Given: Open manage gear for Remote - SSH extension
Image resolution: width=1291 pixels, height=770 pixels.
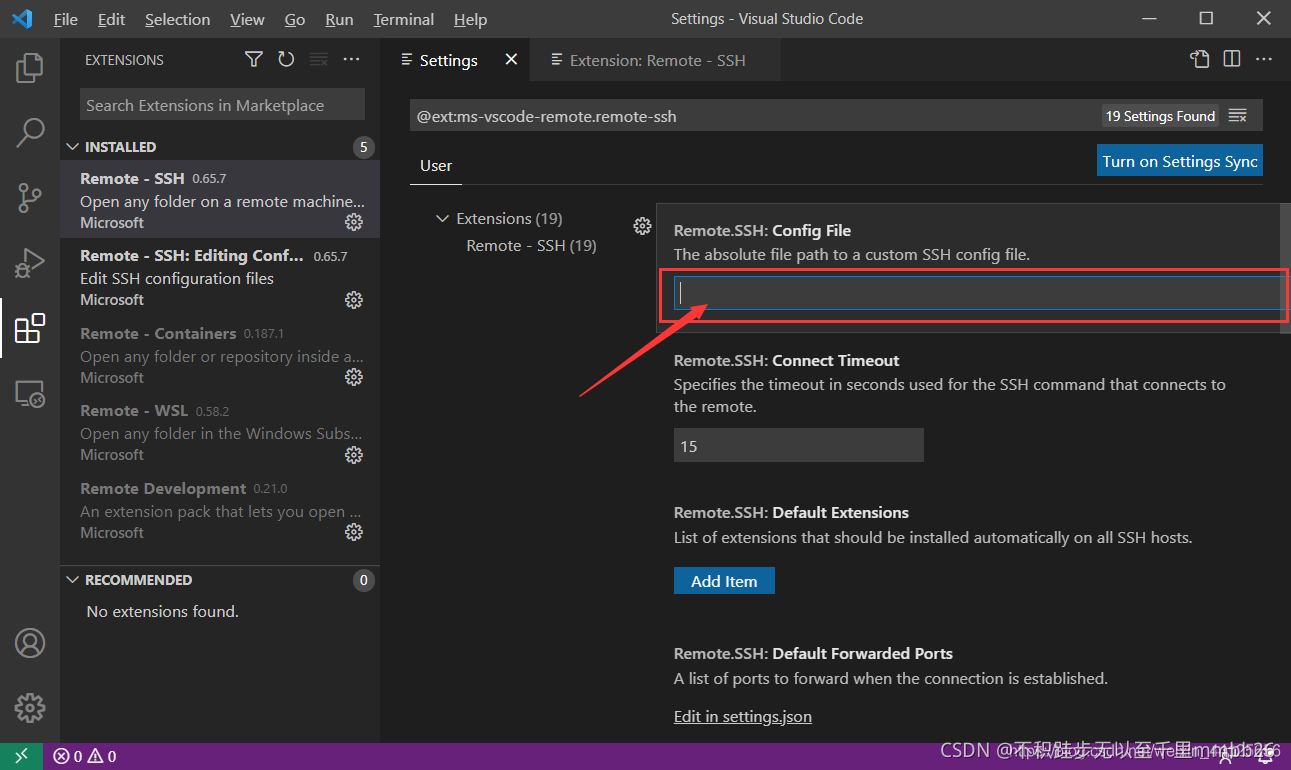Looking at the screenshot, I should point(354,222).
